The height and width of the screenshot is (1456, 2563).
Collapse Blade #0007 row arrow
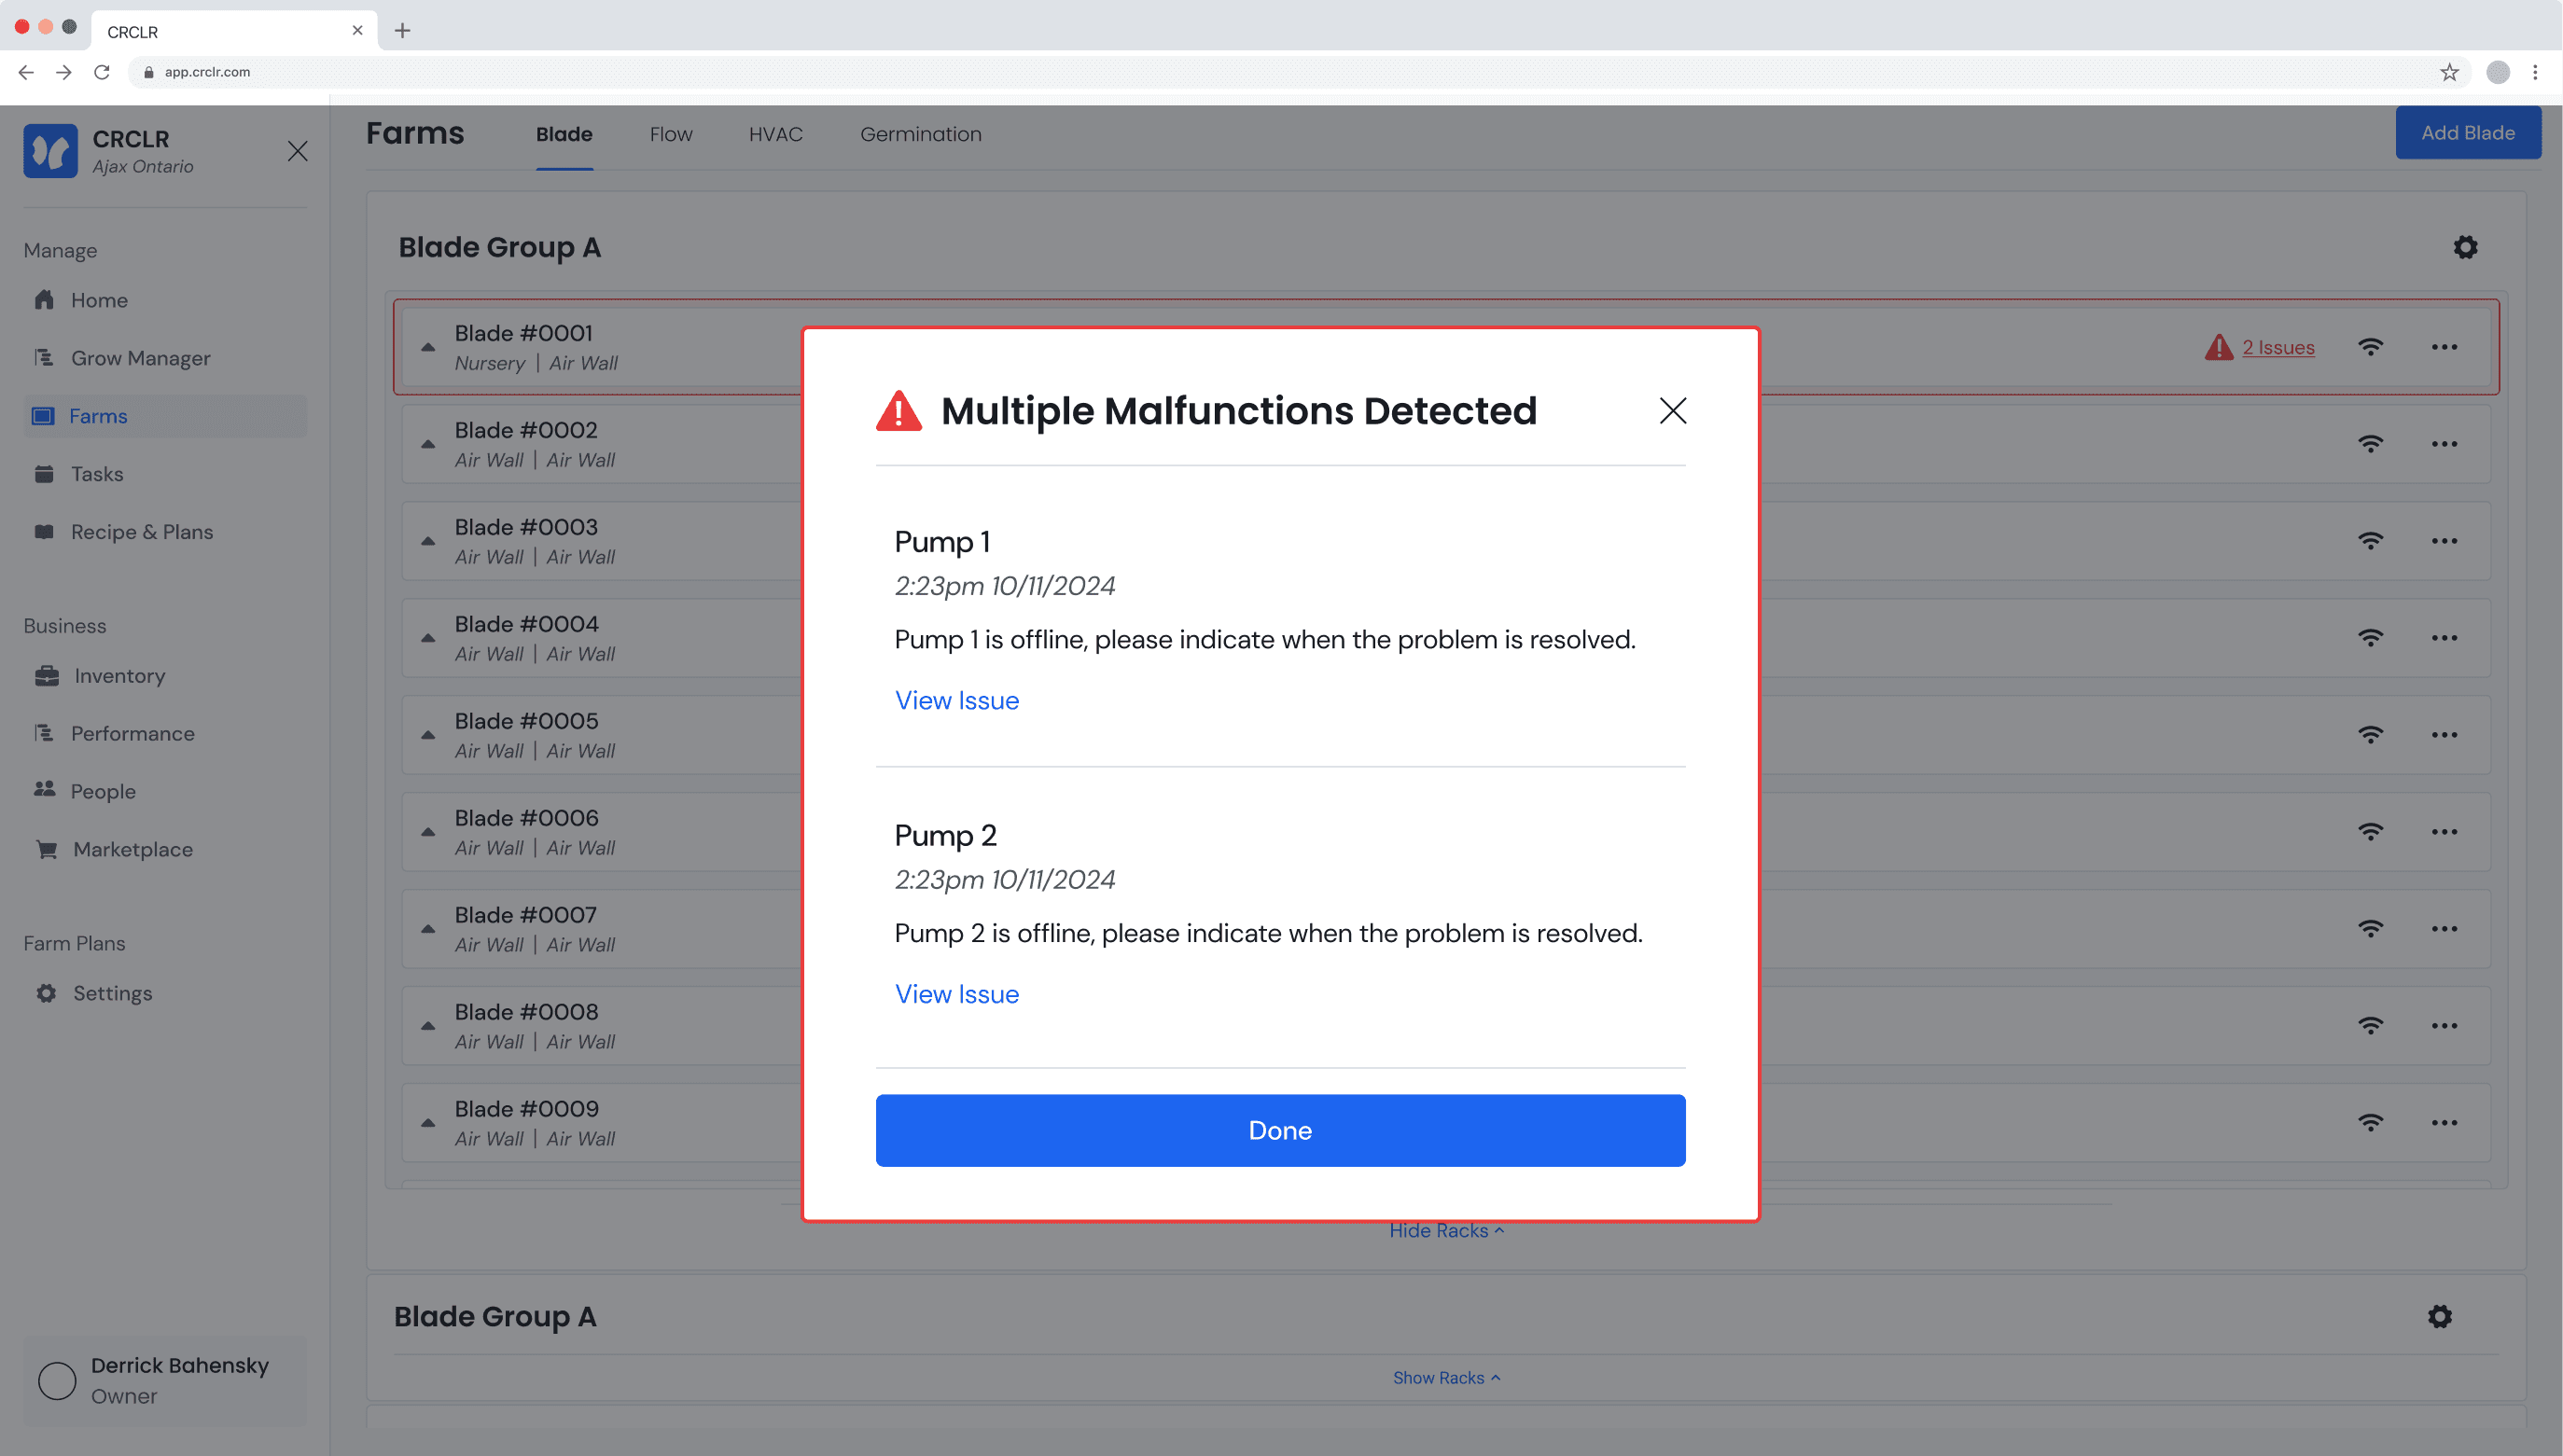coord(428,929)
